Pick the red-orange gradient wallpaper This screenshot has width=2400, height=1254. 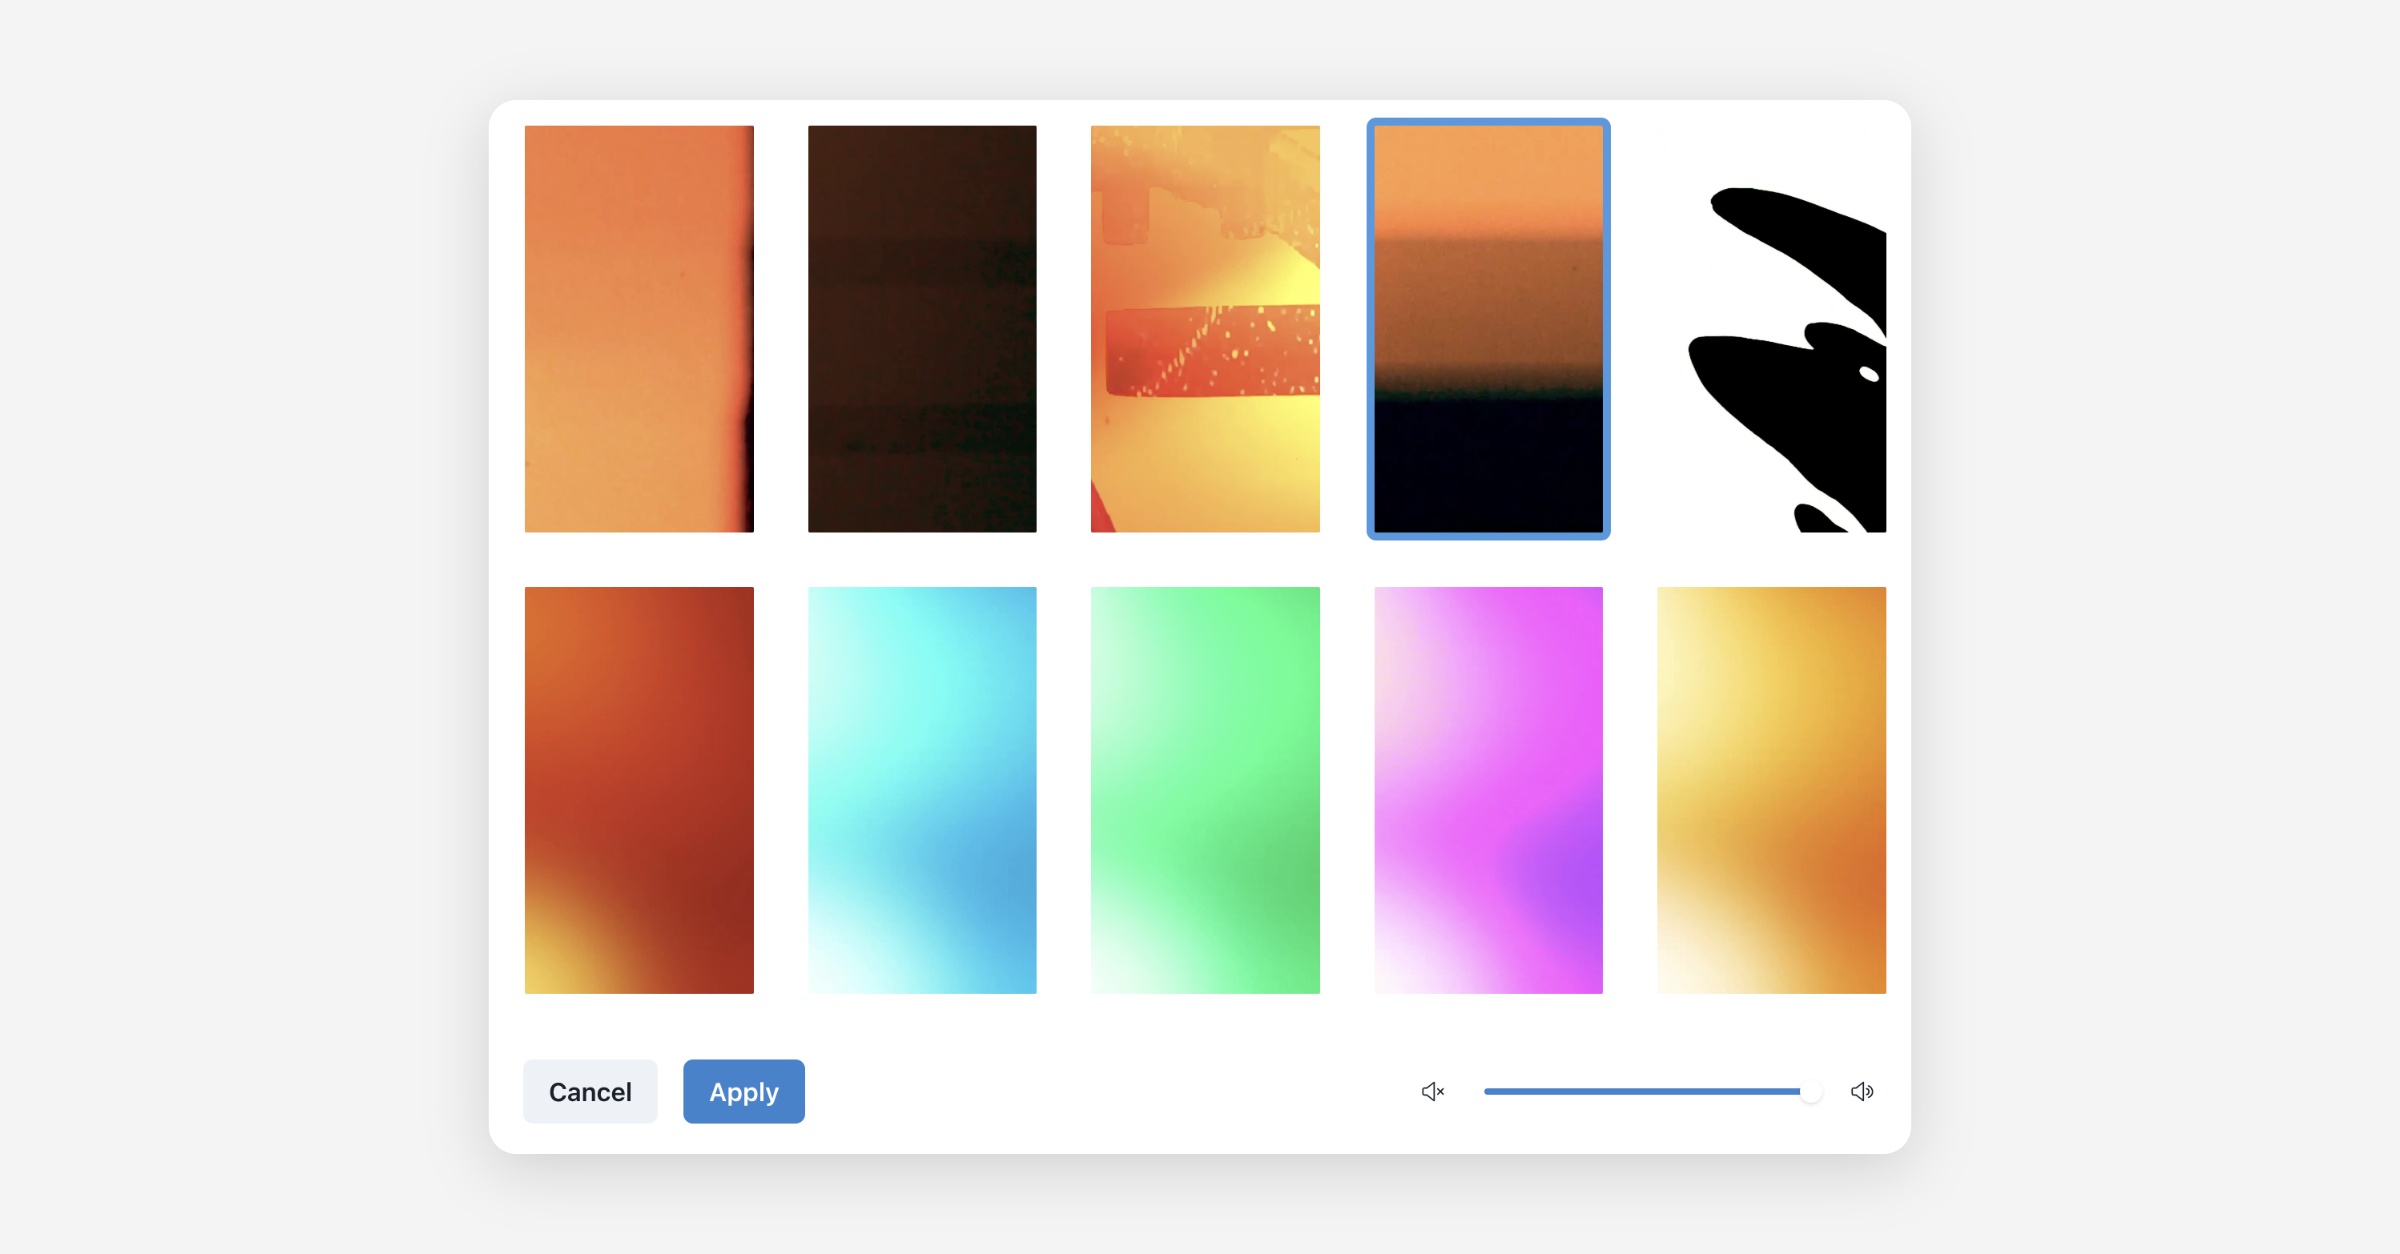[639, 790]
